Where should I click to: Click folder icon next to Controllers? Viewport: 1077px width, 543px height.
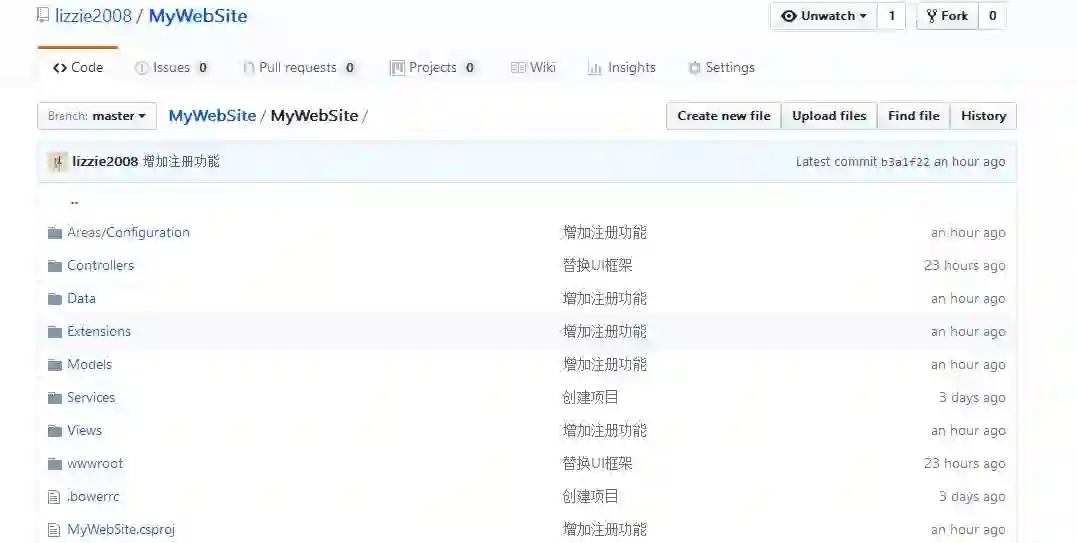point(55,266)
